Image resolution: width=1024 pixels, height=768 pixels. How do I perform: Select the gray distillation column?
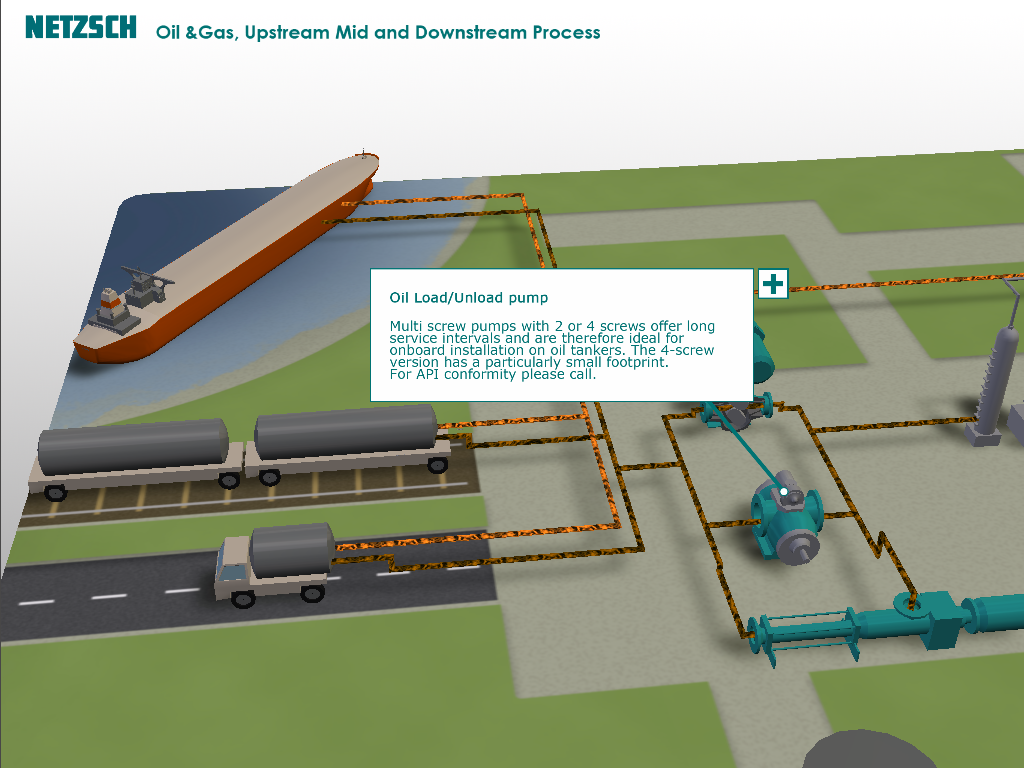pos(991,385)
